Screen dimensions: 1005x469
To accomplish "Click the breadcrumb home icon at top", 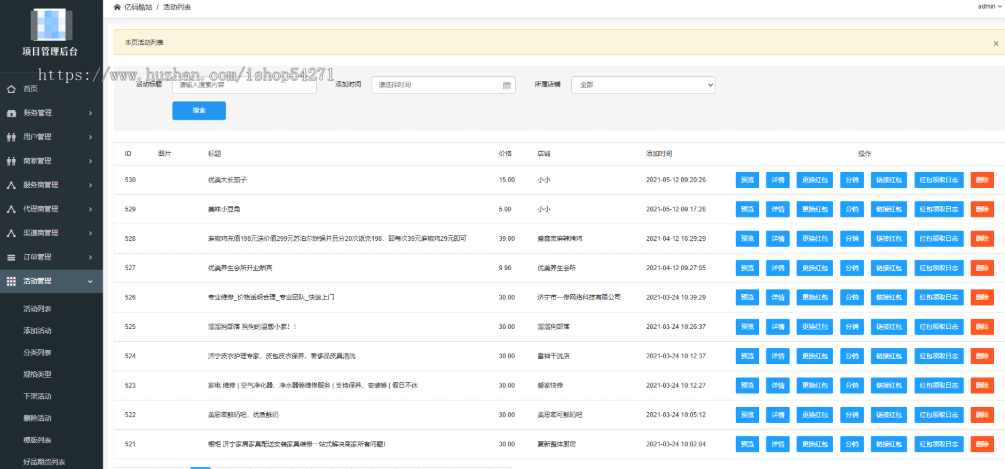I will coord(117,6).
